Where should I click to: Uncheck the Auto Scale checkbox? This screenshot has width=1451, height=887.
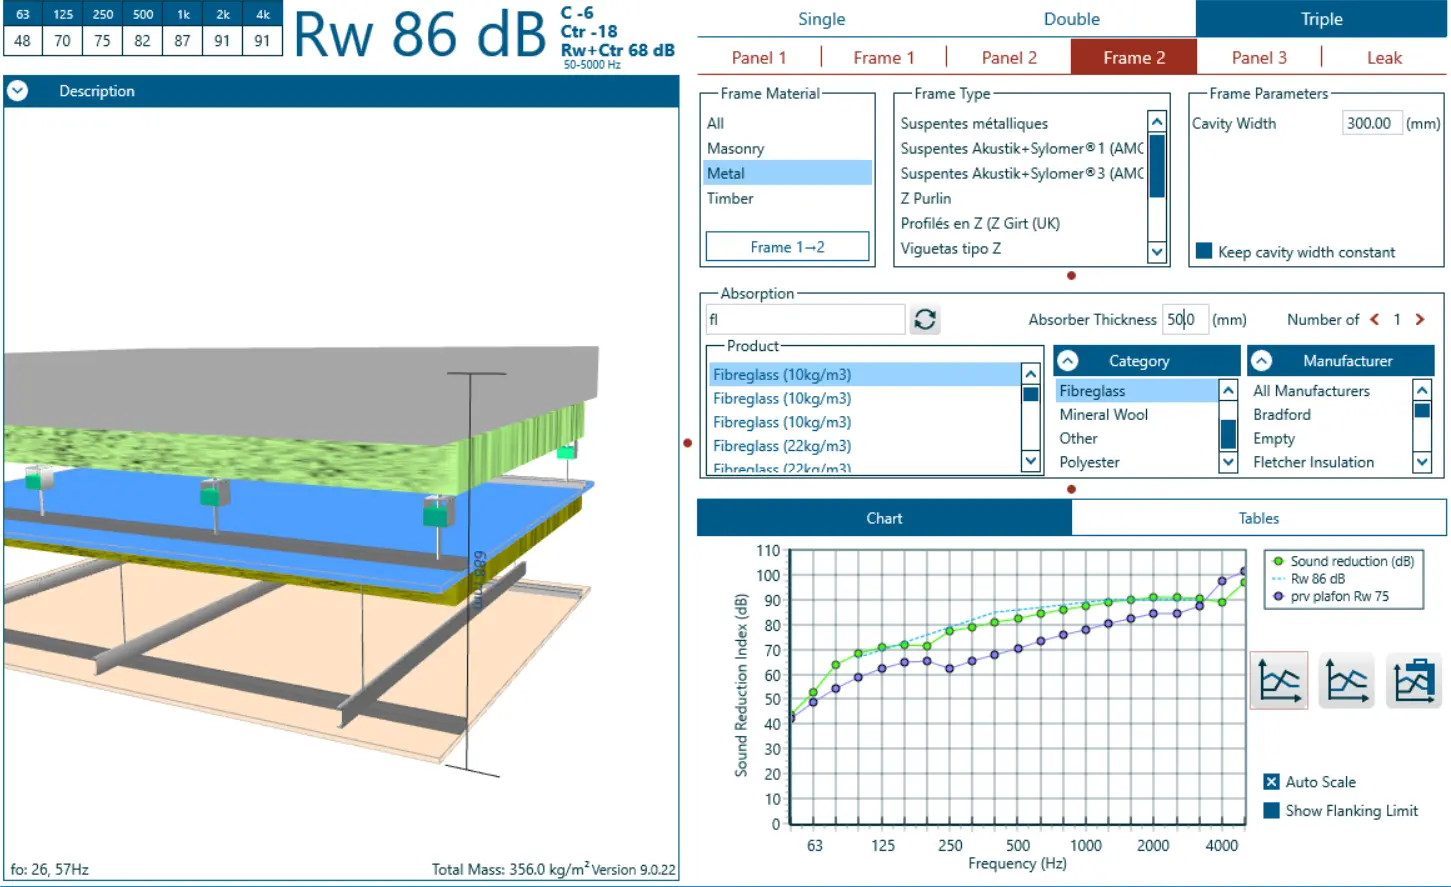coord(1271,782)
